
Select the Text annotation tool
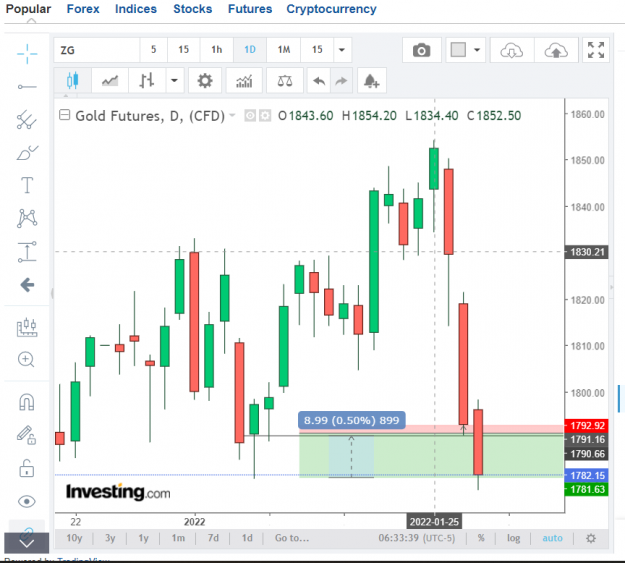point(27,185)
